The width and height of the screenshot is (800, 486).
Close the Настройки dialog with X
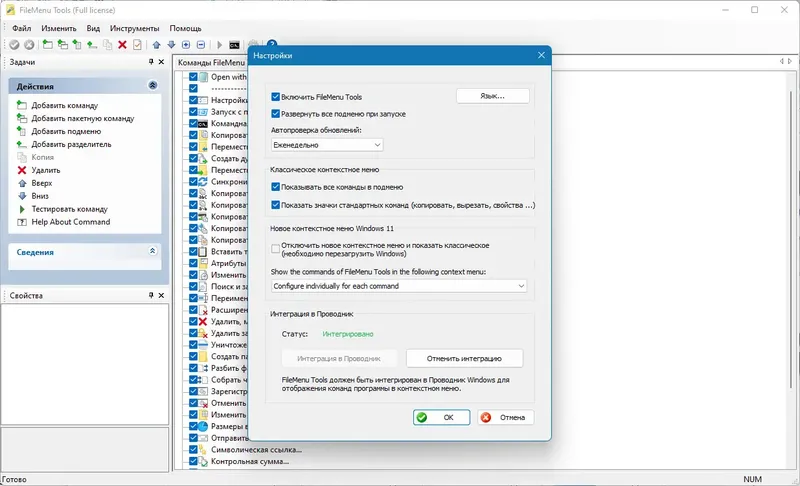click(x=541, y=55)
